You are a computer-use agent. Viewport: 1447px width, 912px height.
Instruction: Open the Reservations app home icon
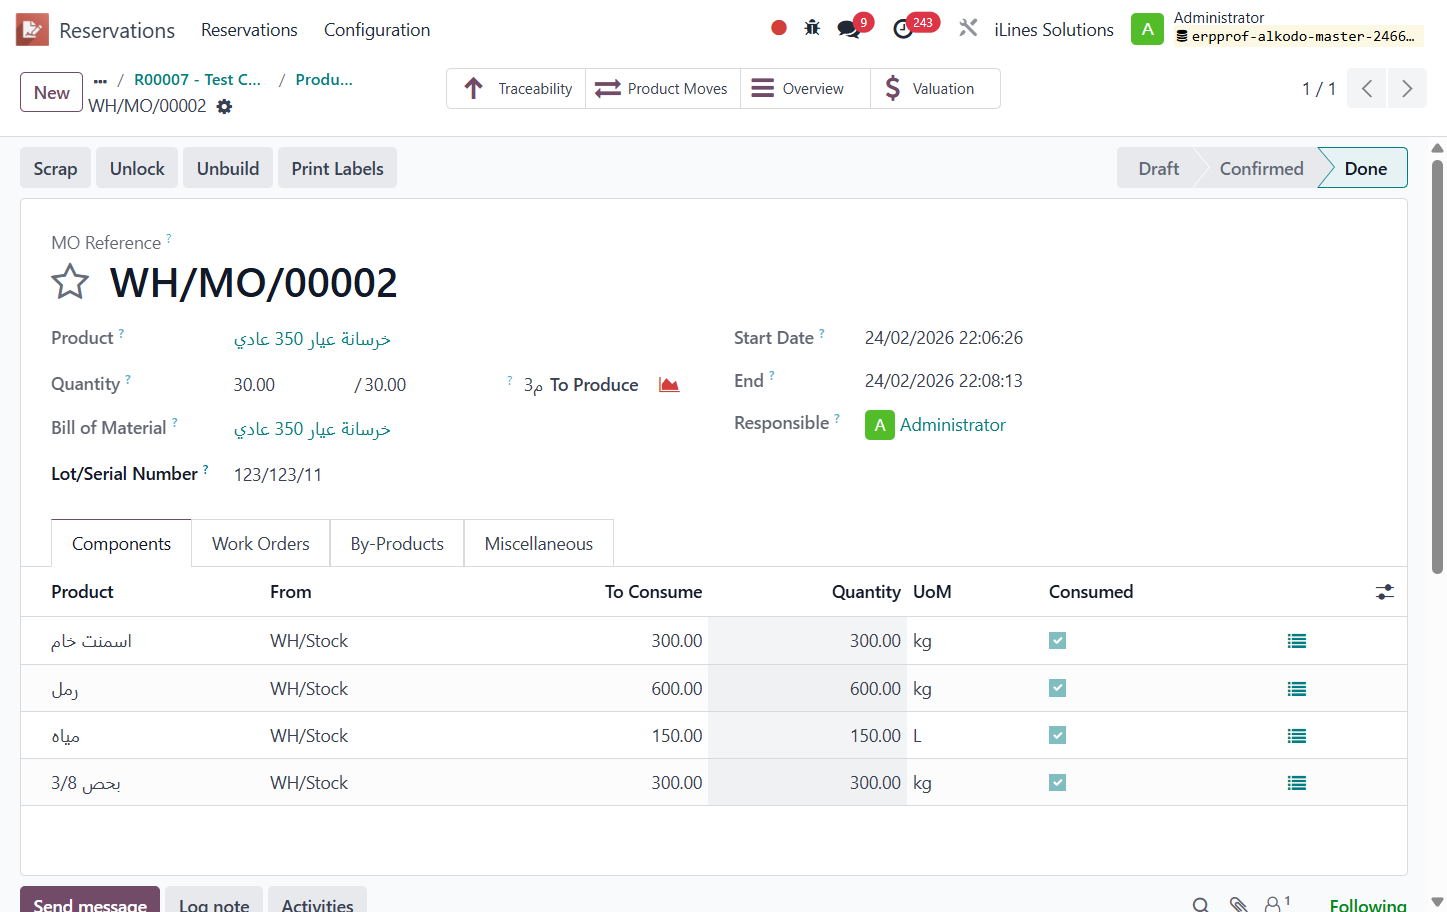[x=32, y=30]
